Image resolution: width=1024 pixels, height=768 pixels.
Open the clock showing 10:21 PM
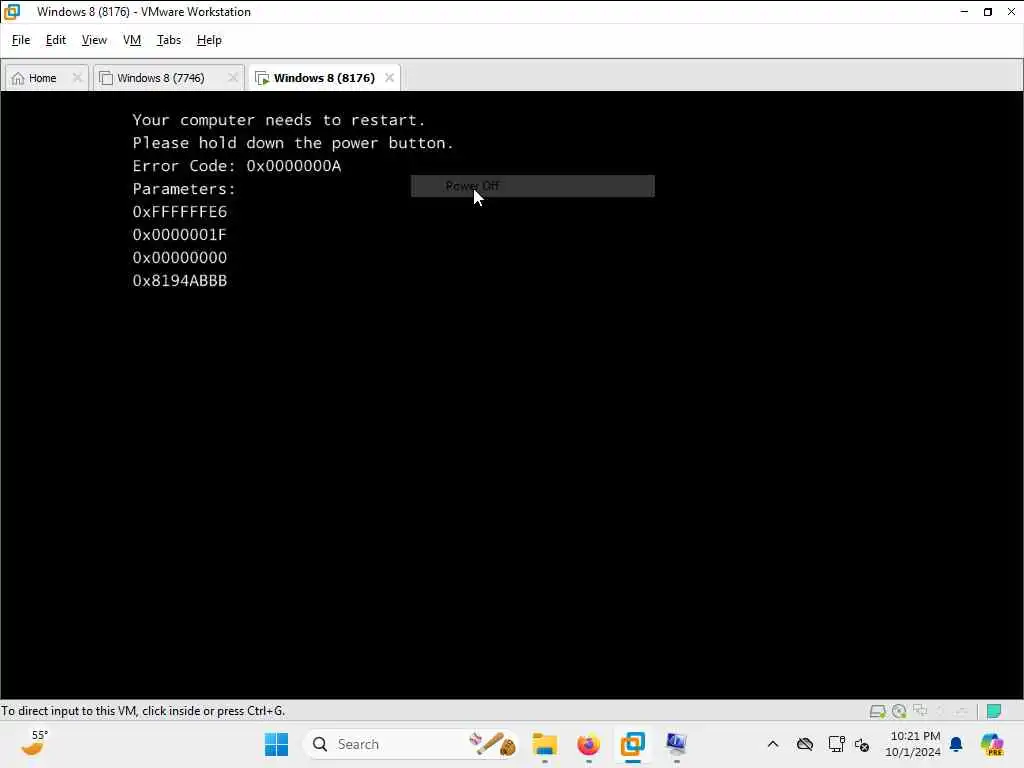click(913, 744)
